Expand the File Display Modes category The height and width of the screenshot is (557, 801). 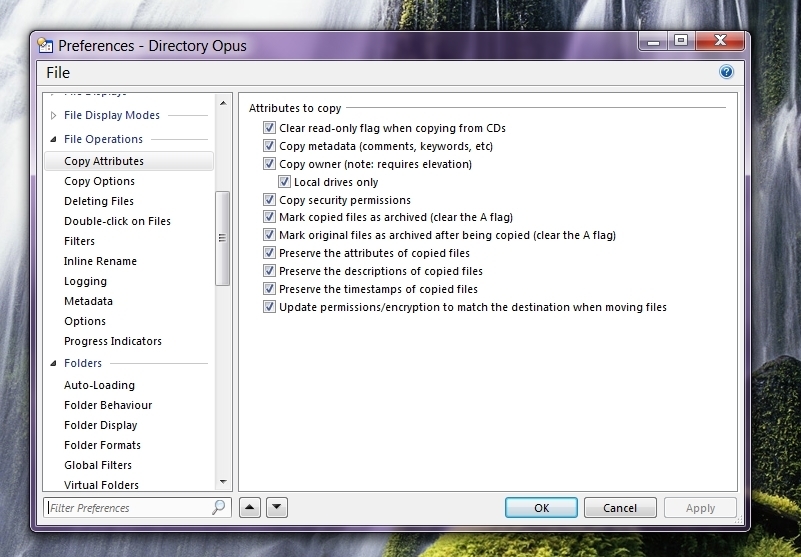(x=54, y=115)
